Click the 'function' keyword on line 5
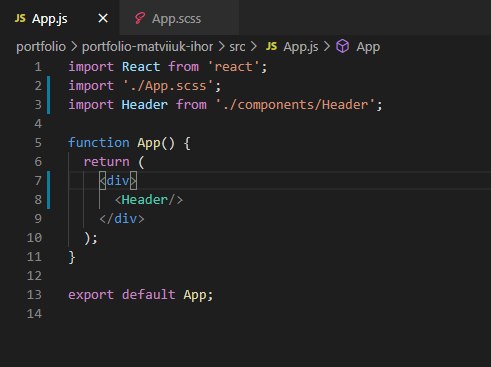This screenshot has height=367, width=491. 99,143
